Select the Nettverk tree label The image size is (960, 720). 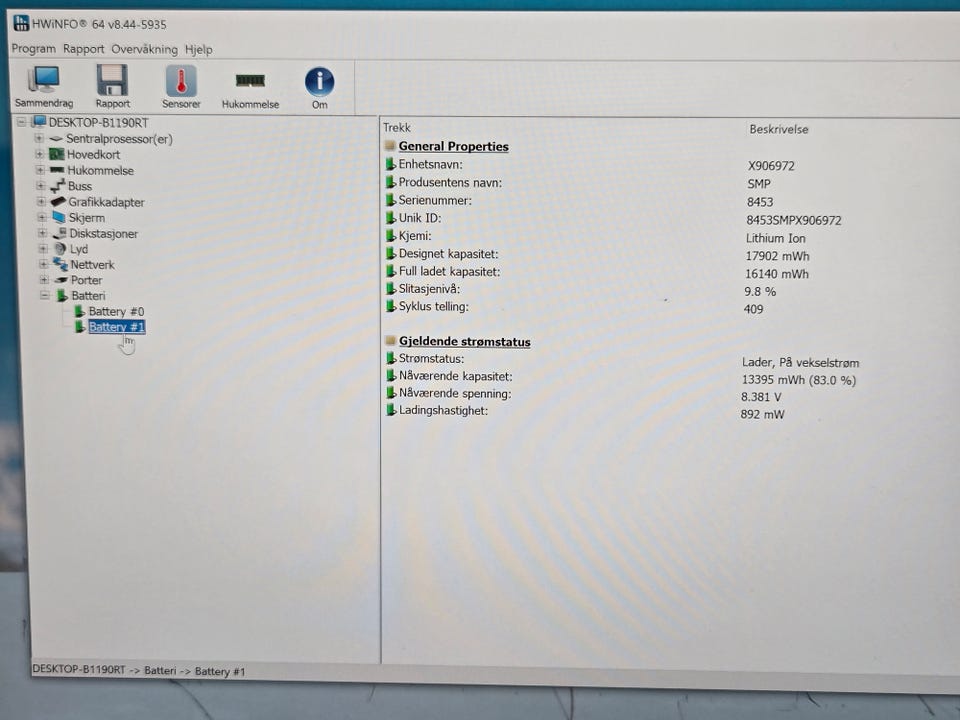point(92,264)
